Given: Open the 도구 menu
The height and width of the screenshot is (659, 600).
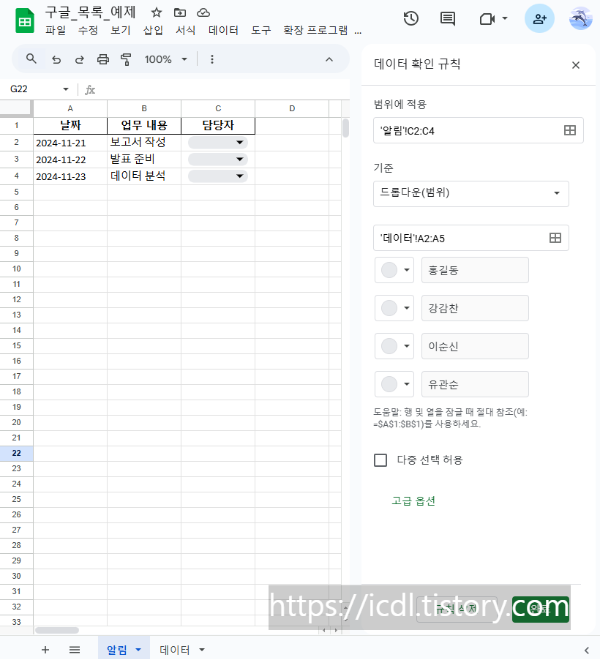Looking at the screenshot, I should click(261, 30).
